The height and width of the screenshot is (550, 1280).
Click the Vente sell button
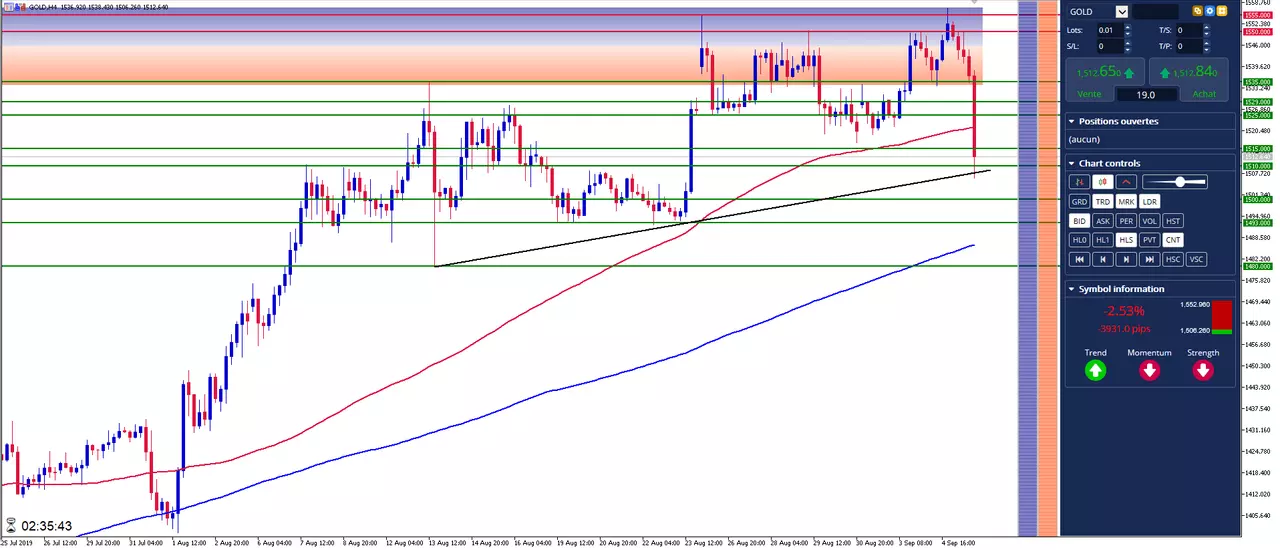coord(1104,78)
